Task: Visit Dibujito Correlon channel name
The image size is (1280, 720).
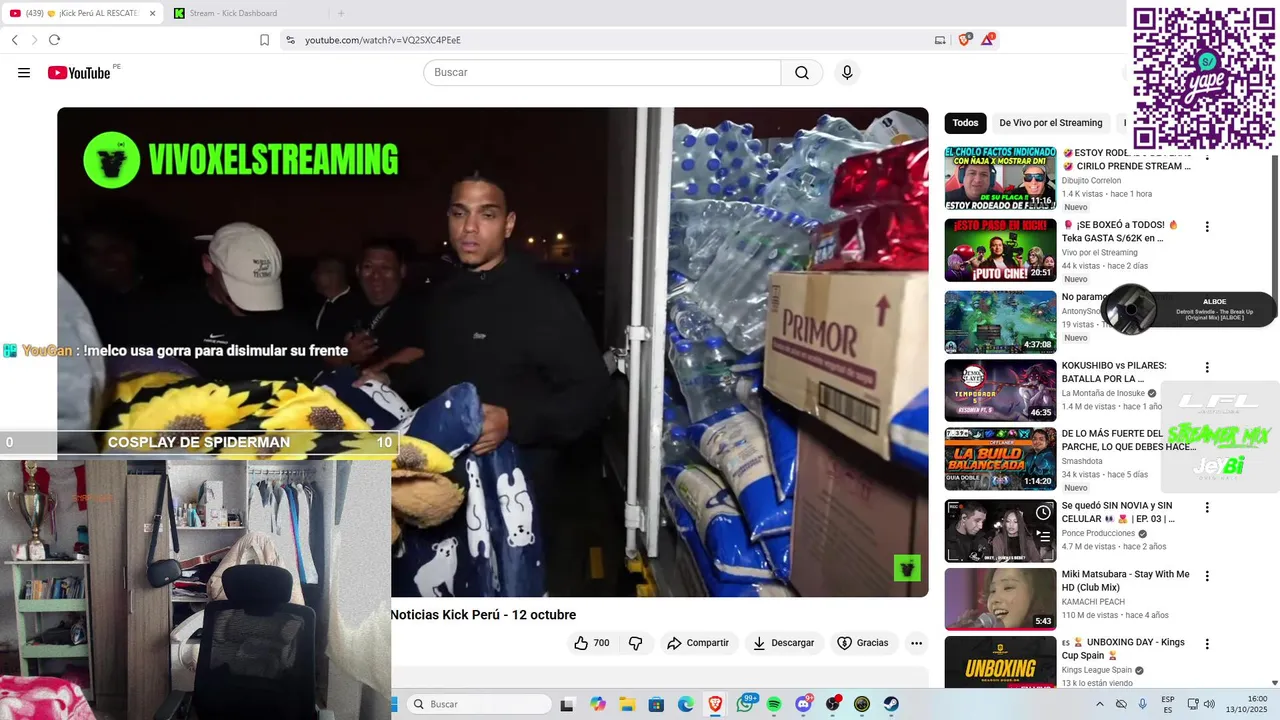Action: [1091, 180]
